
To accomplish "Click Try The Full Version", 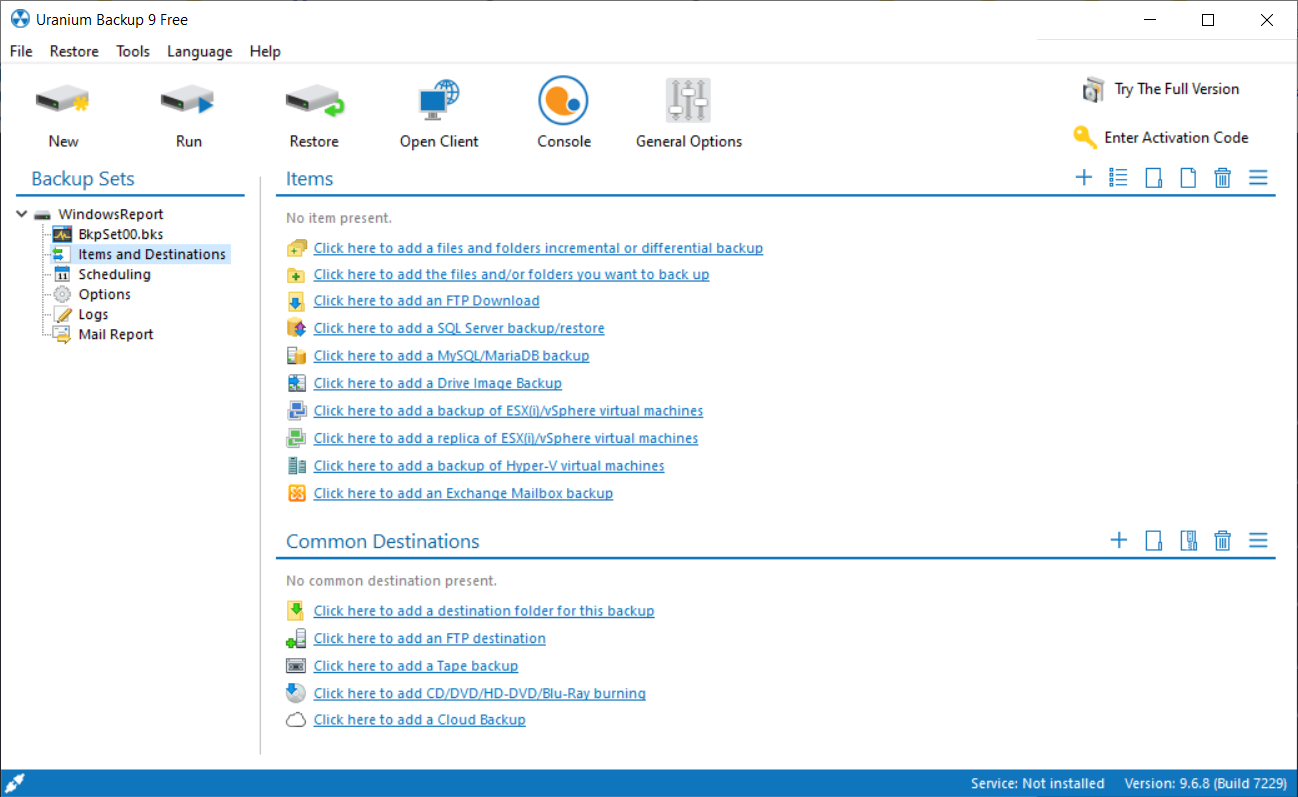I will 1176,89.
